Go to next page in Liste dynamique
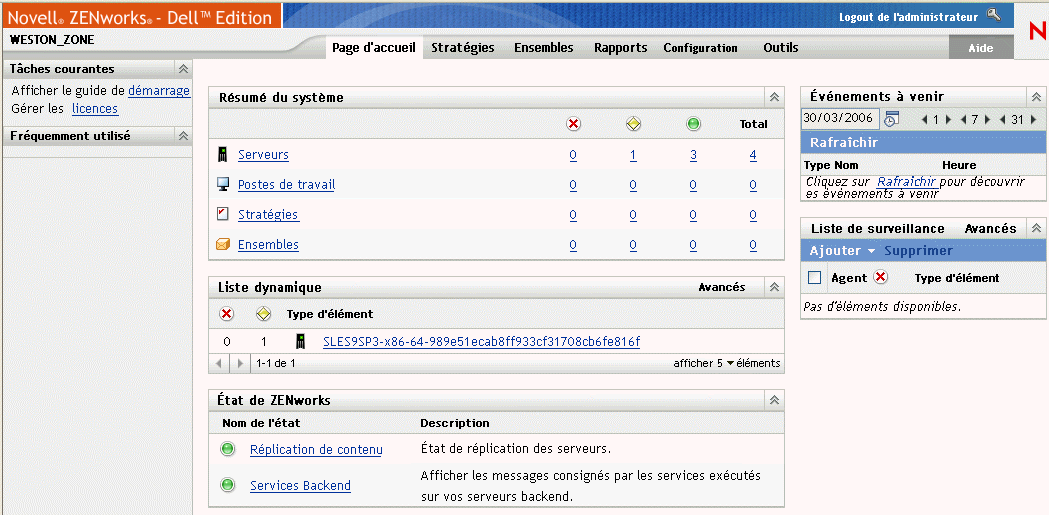Screen dimensions: 1049x515 click(x=241, y=364)
